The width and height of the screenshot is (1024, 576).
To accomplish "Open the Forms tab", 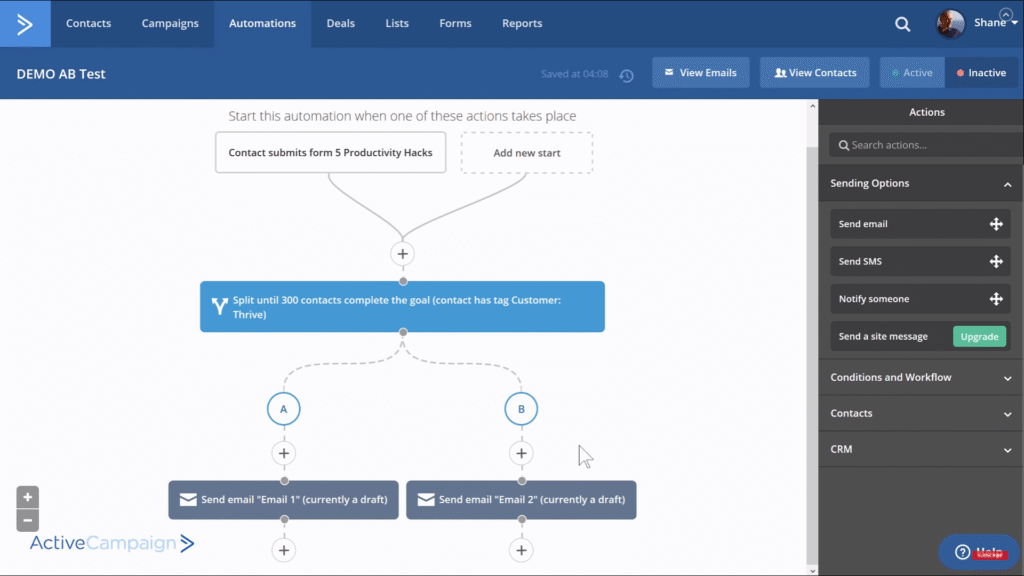I will 455,23.
